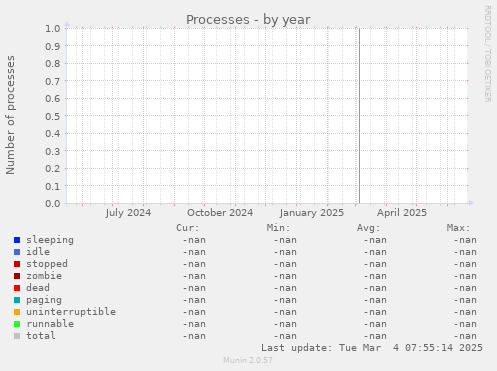Click the uninterruptible row Avg -nan value
Screen dimensions: 497x371
click(x=375, y=312)
